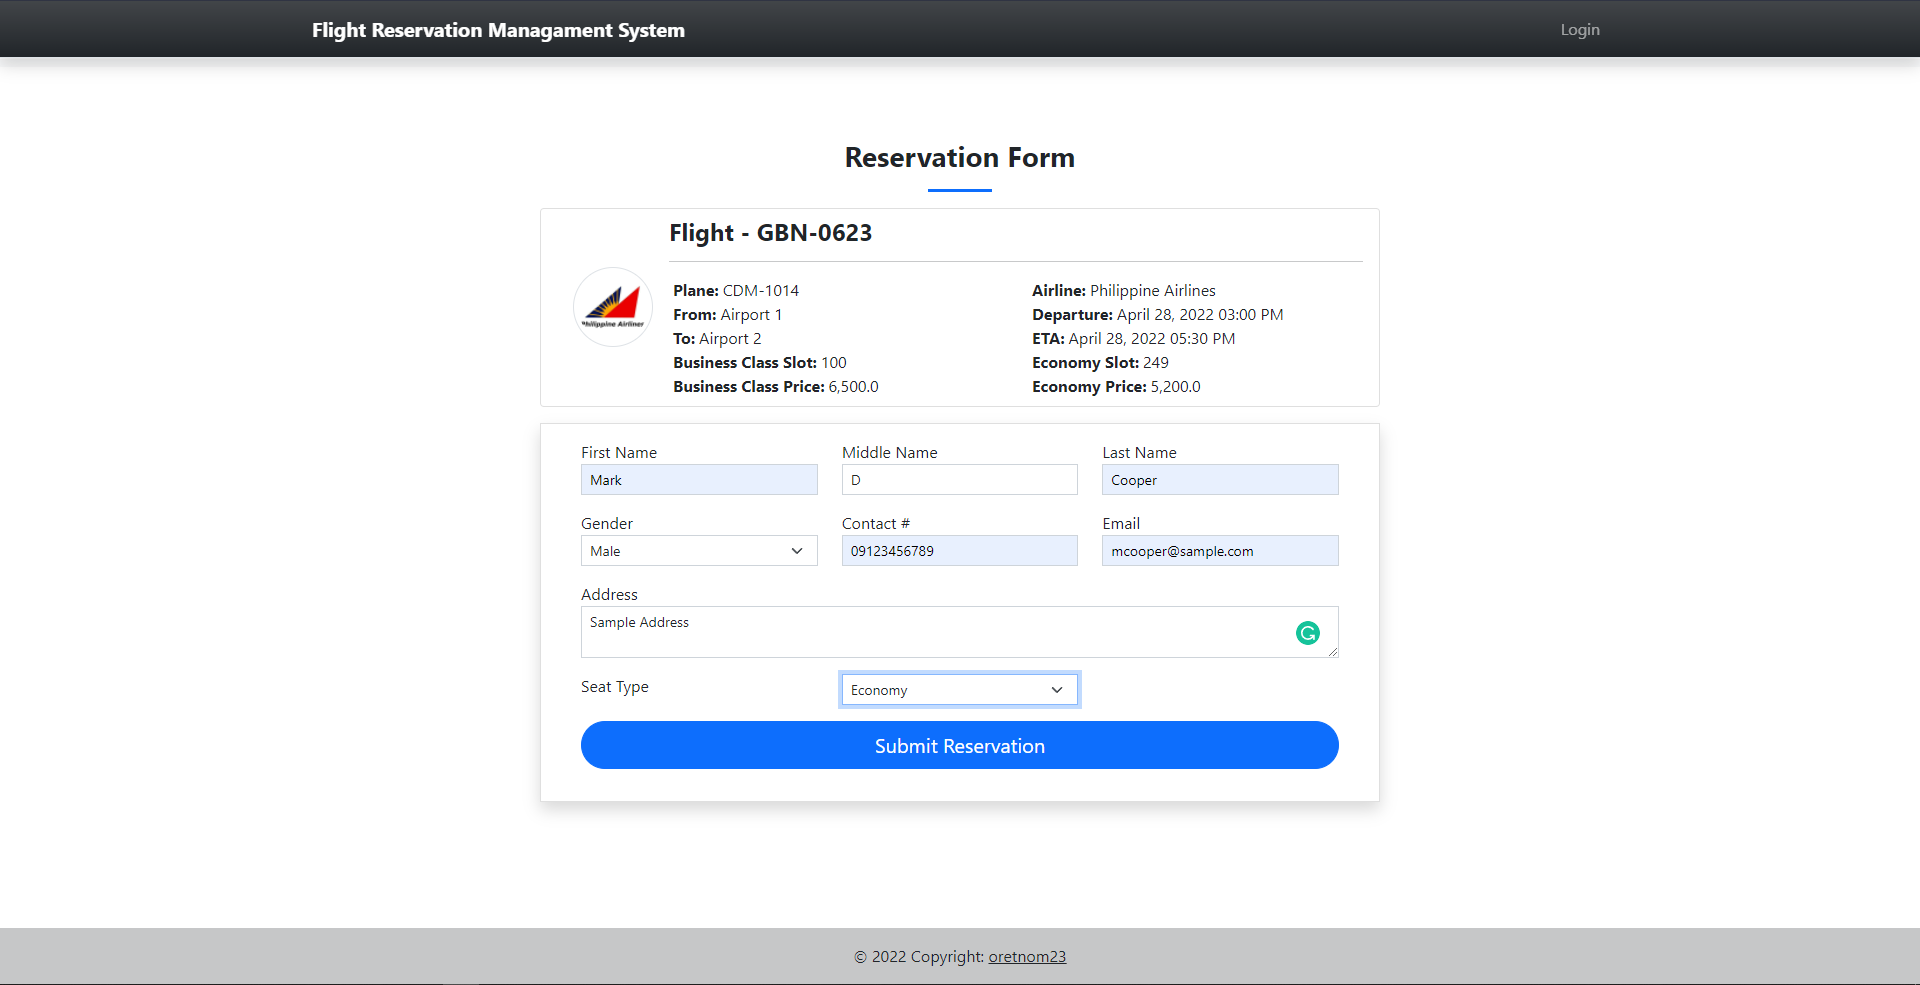Image resolution: width=1920 pixels, height=985 pixels.
Task: Click the Email field with mcooper@sample.com
Action: [1220, 551]
